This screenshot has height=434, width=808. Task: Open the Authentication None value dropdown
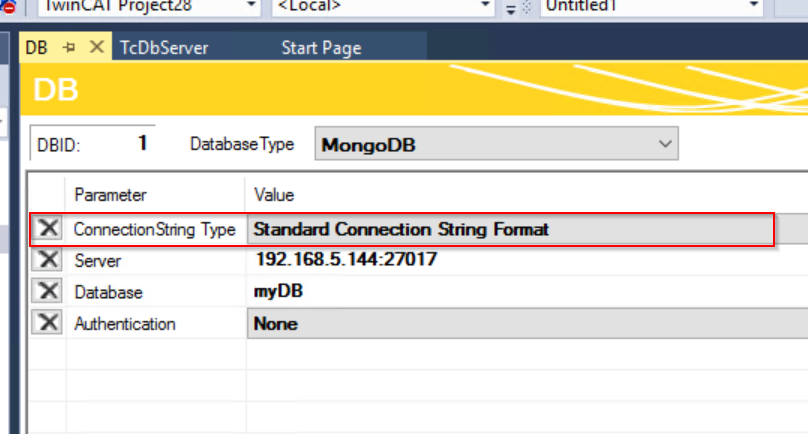tap(528, 324)
